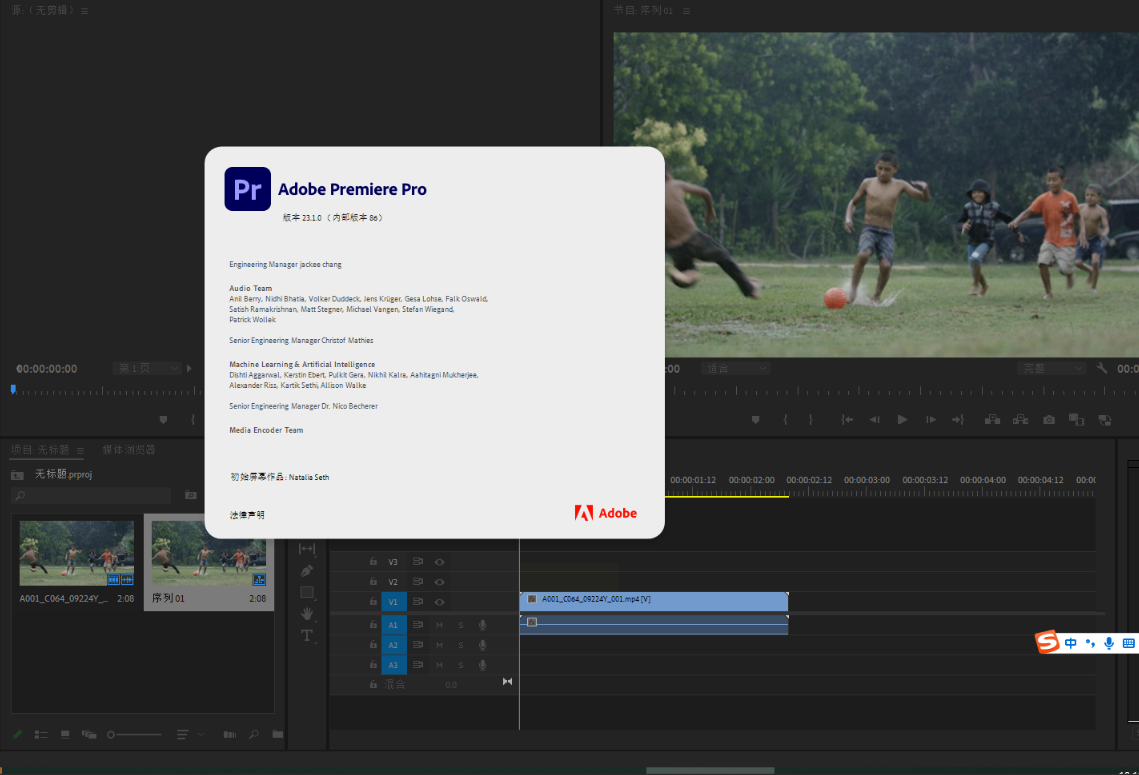Viewport: 1139px width, 775px height.
Task: Toggle V2 track output eye
Action: 439,582
